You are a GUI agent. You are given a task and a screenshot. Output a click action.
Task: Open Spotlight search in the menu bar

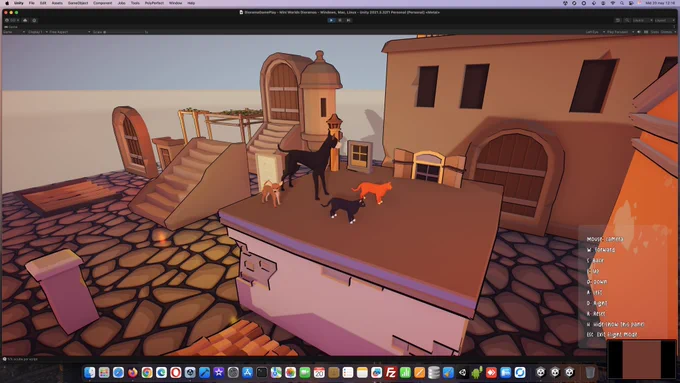[622, 3]
